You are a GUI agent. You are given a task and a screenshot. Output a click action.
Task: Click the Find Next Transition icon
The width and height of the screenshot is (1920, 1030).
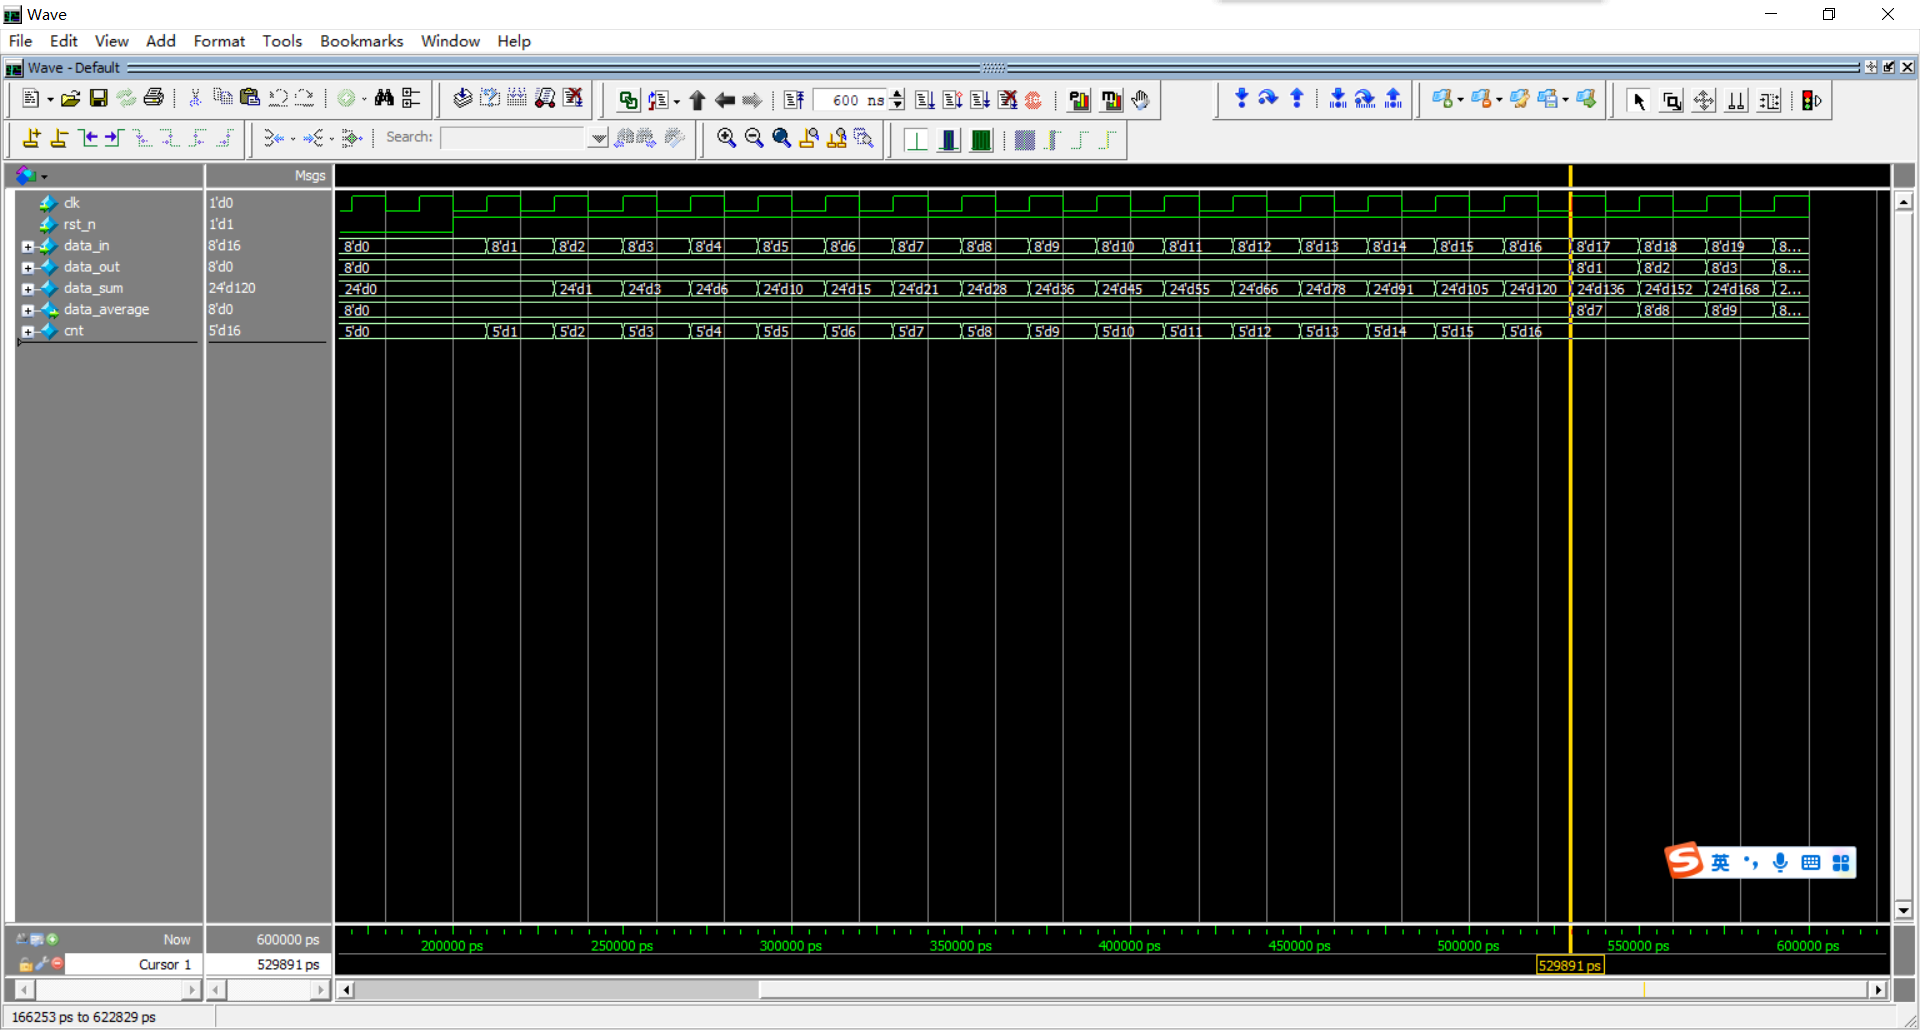[x=114, y=139]
